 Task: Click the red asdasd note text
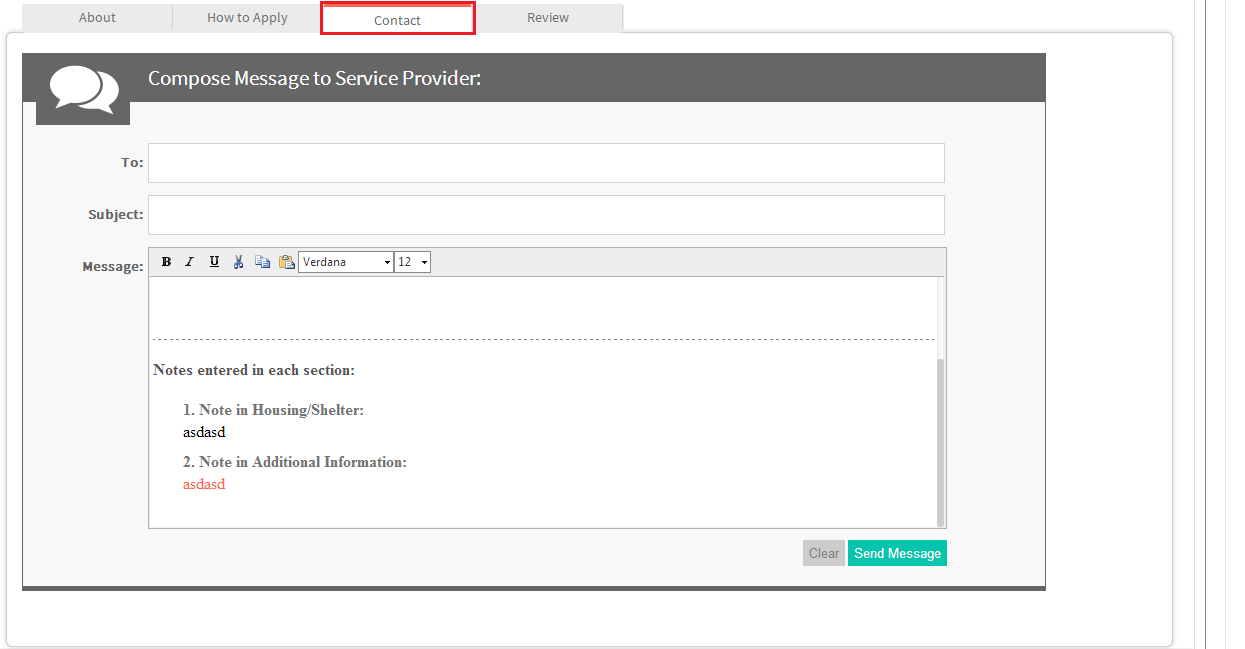[204, 484]
